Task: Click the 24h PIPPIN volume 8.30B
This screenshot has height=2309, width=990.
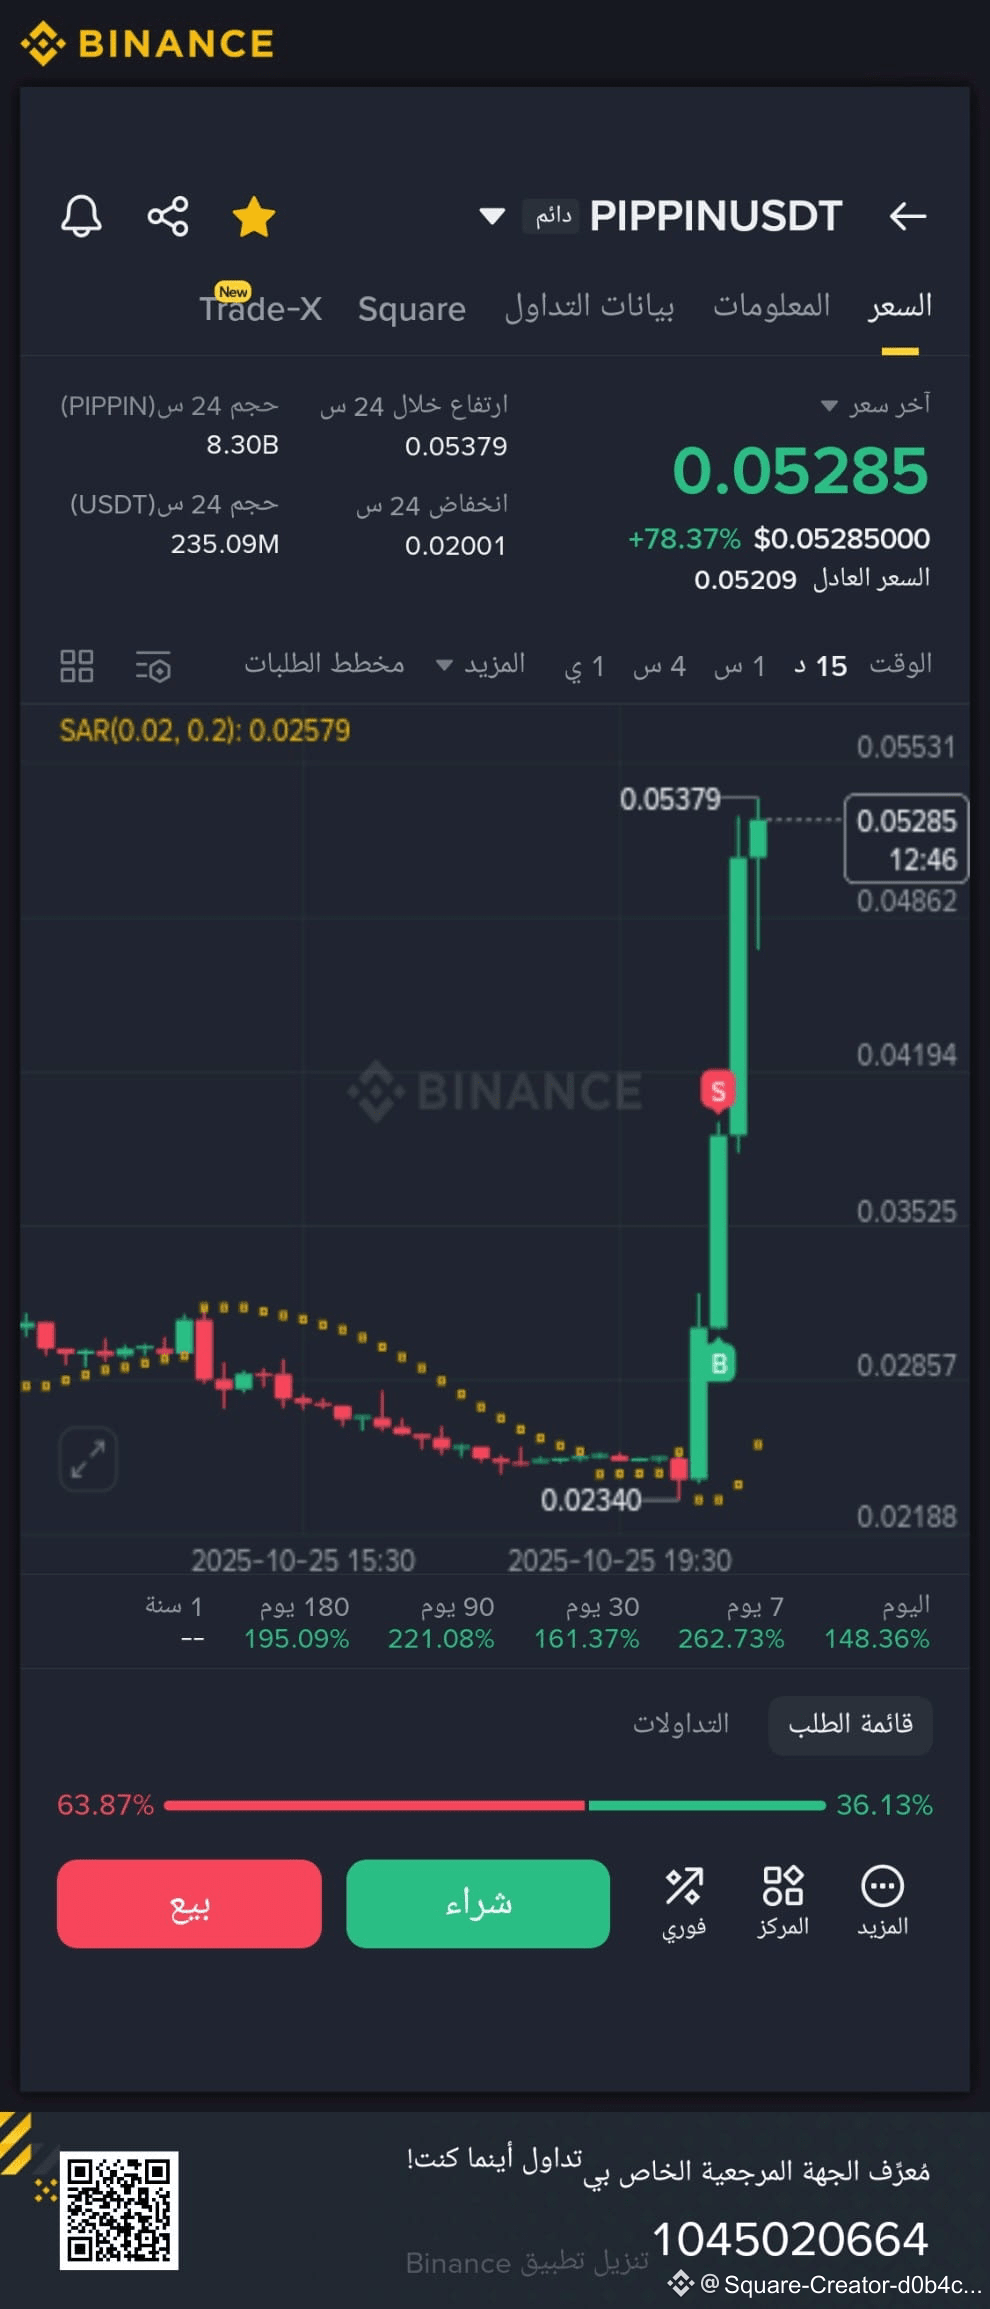Action: (x=242, y=445)
